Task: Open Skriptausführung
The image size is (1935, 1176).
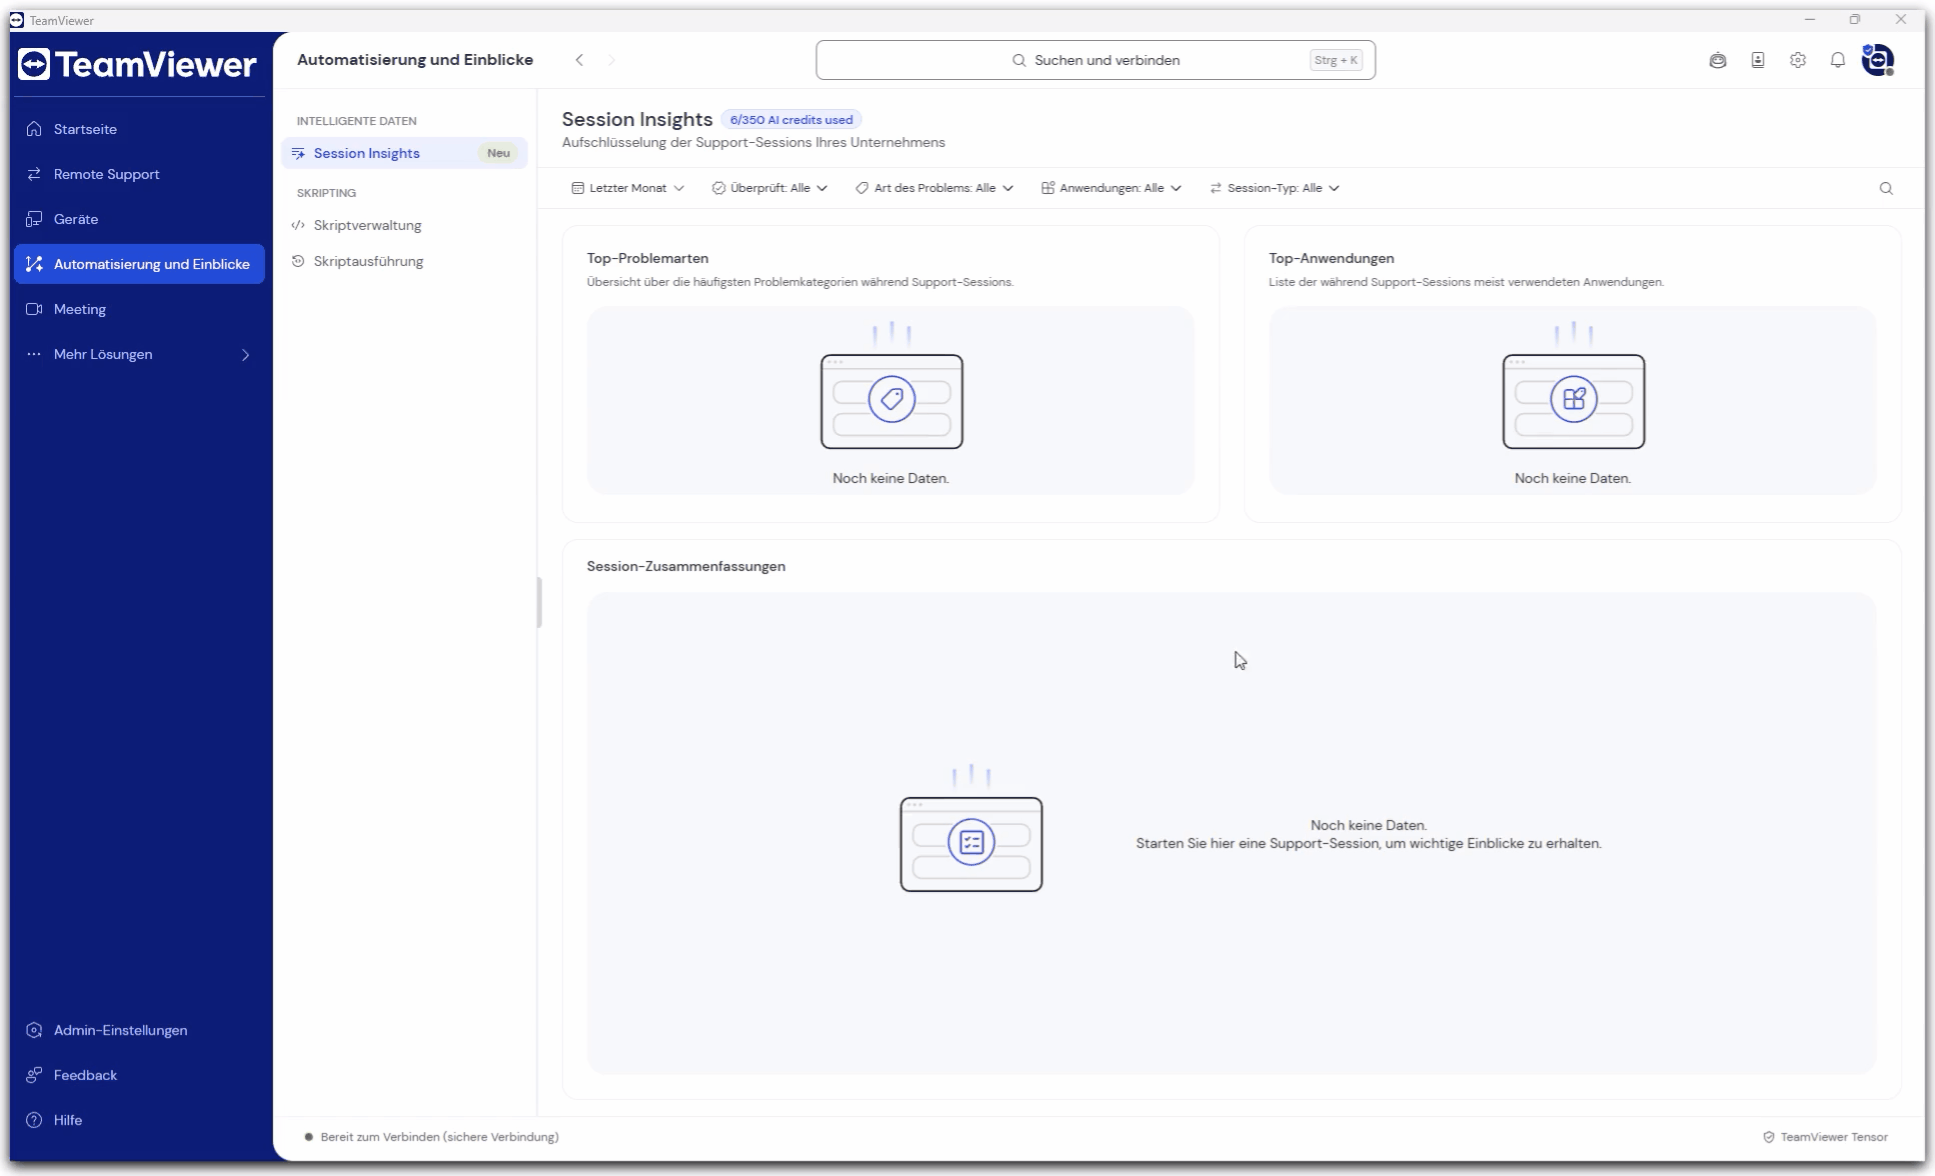Action: (404, 261)
